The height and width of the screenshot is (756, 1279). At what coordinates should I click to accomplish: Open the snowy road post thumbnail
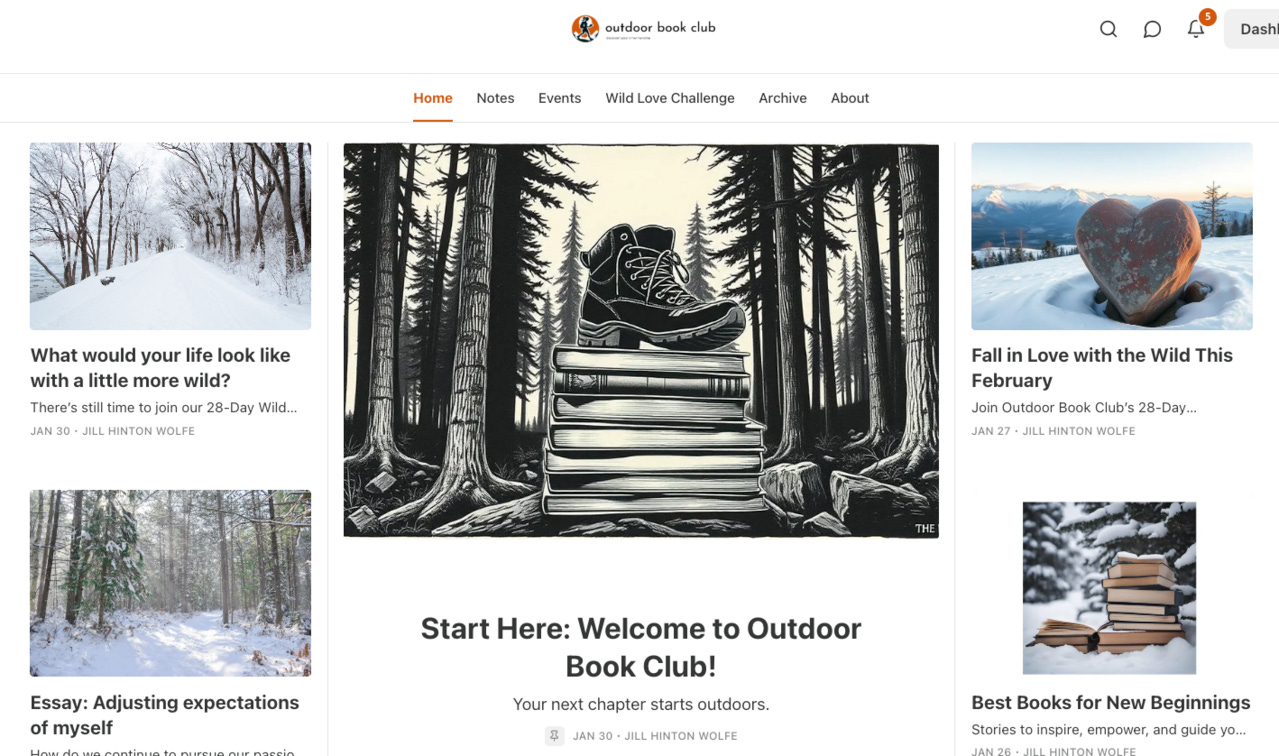170,236
